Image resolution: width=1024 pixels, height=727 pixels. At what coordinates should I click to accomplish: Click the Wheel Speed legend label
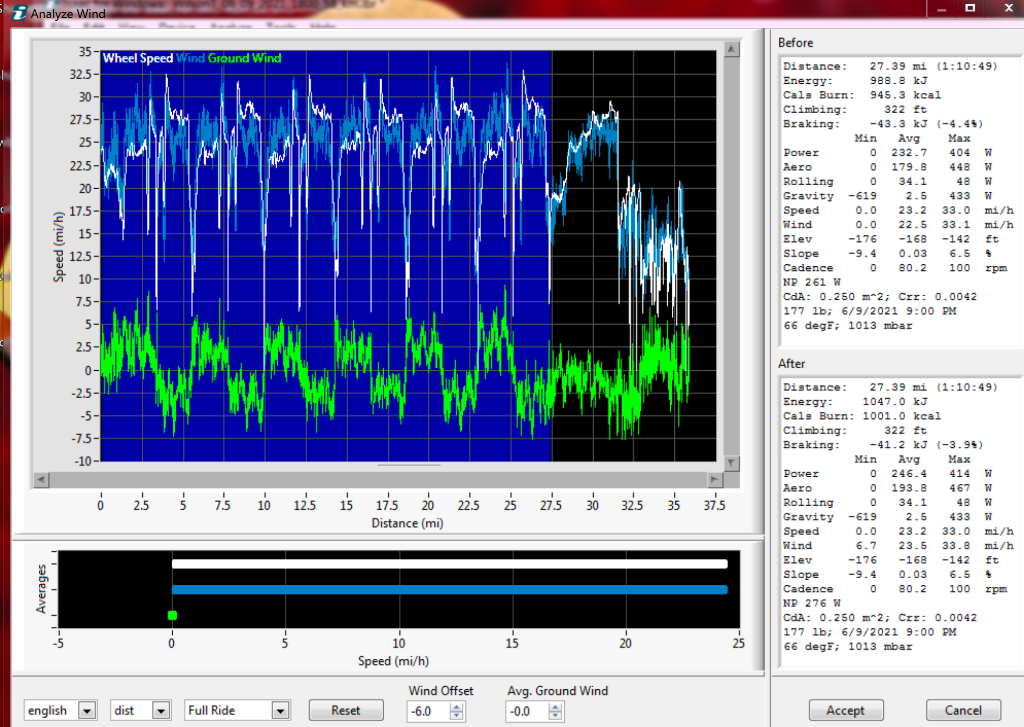(x=138, y=58)
